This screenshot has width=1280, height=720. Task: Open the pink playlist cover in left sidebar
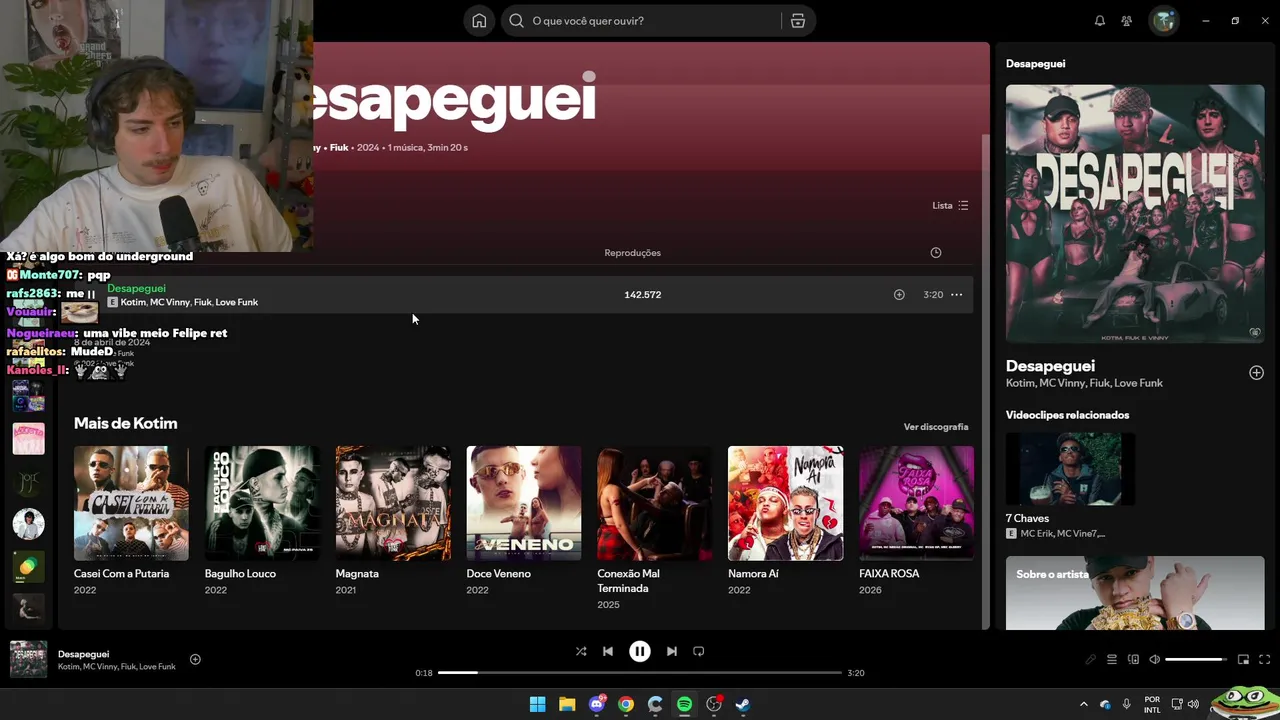[28, 439]
